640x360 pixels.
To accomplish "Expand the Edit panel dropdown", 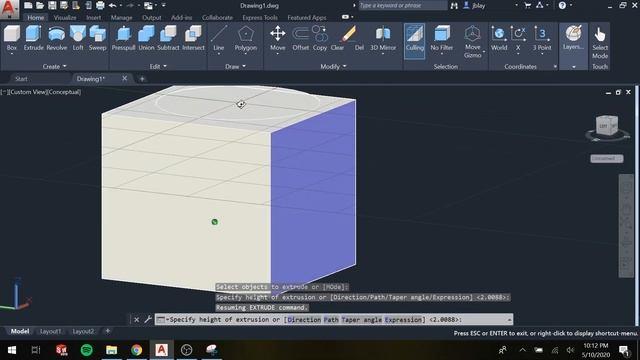I will (x=158, y=67).
